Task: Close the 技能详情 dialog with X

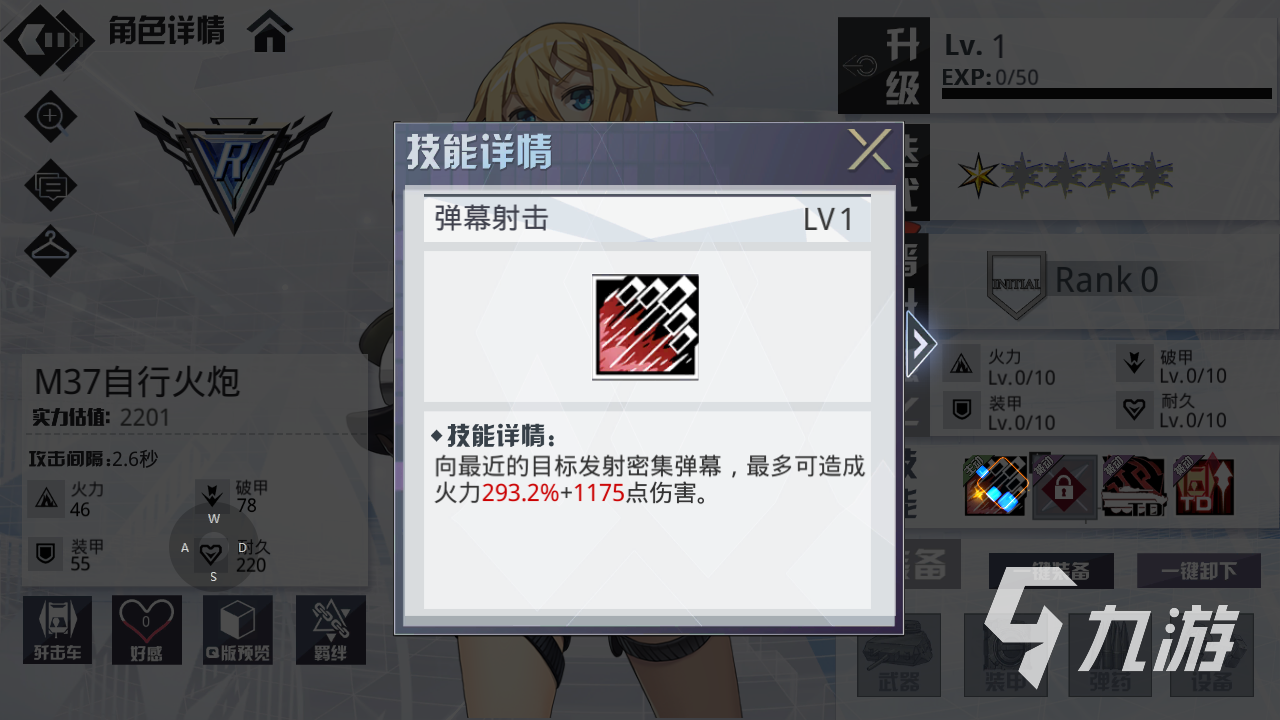Action: pos(869,150)
